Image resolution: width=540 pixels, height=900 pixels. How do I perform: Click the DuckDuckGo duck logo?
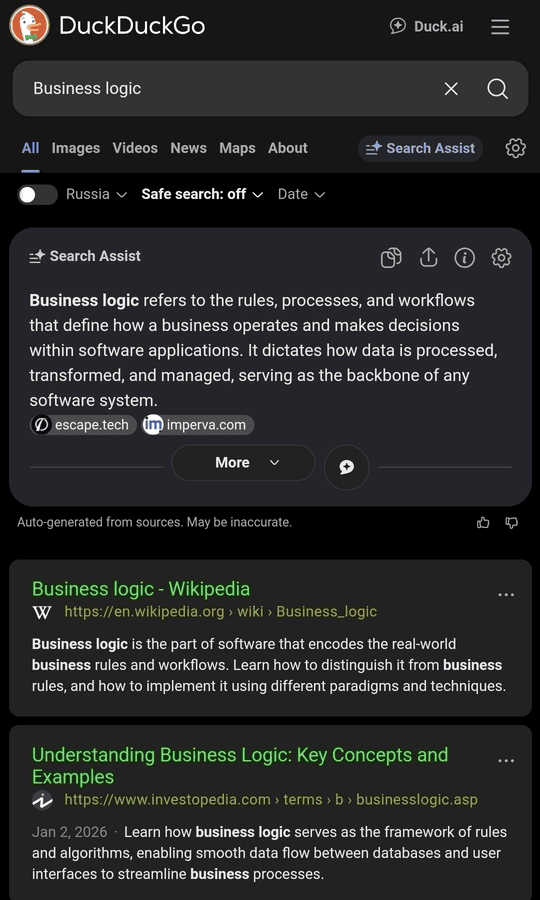pos(29,25)
